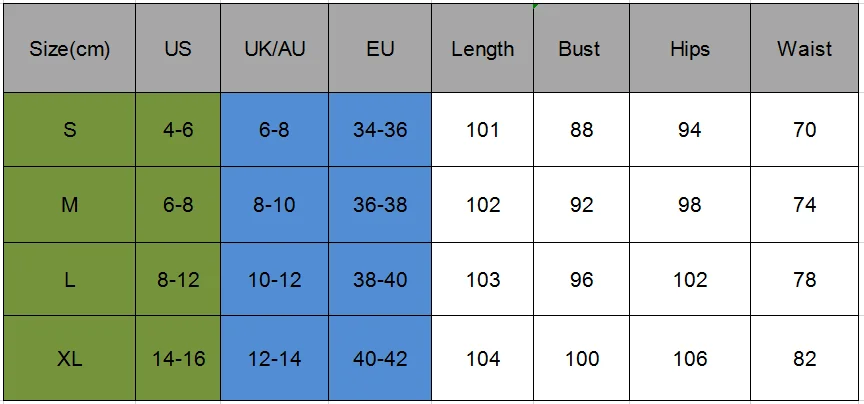Click the green M size cell
Screen dimensions: 864x404
click(69, 204)
